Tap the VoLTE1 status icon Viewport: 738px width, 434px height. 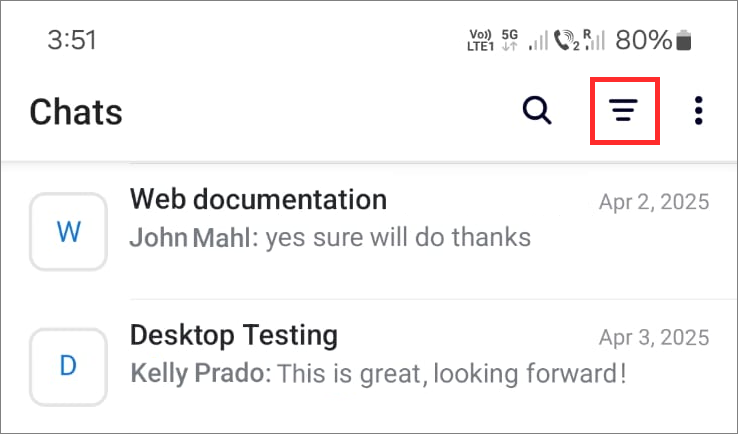click(481, 40)
